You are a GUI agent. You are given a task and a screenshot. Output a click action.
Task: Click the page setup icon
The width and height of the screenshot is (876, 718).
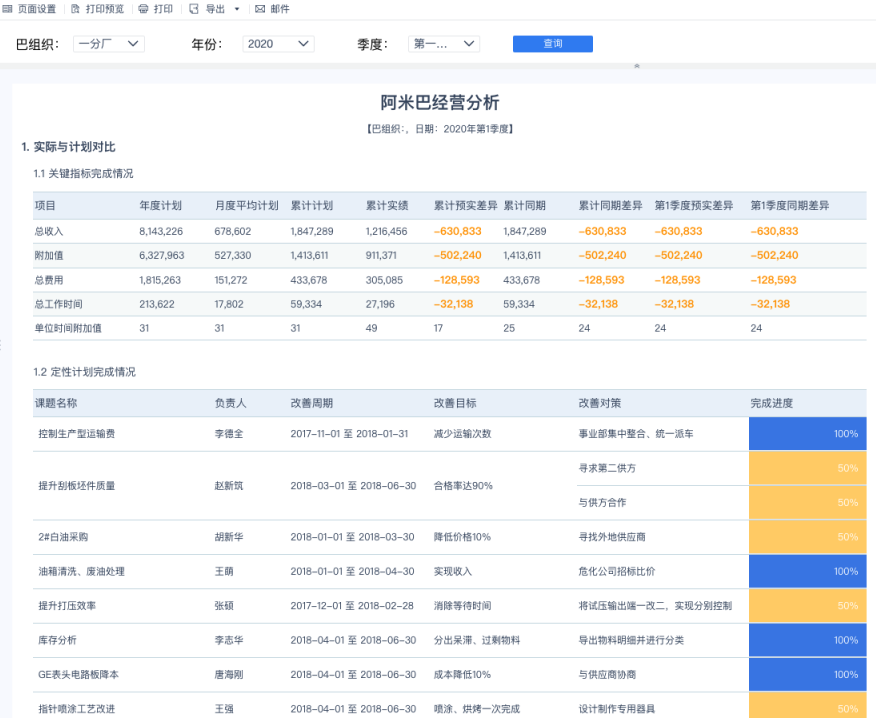coord(7,9)
